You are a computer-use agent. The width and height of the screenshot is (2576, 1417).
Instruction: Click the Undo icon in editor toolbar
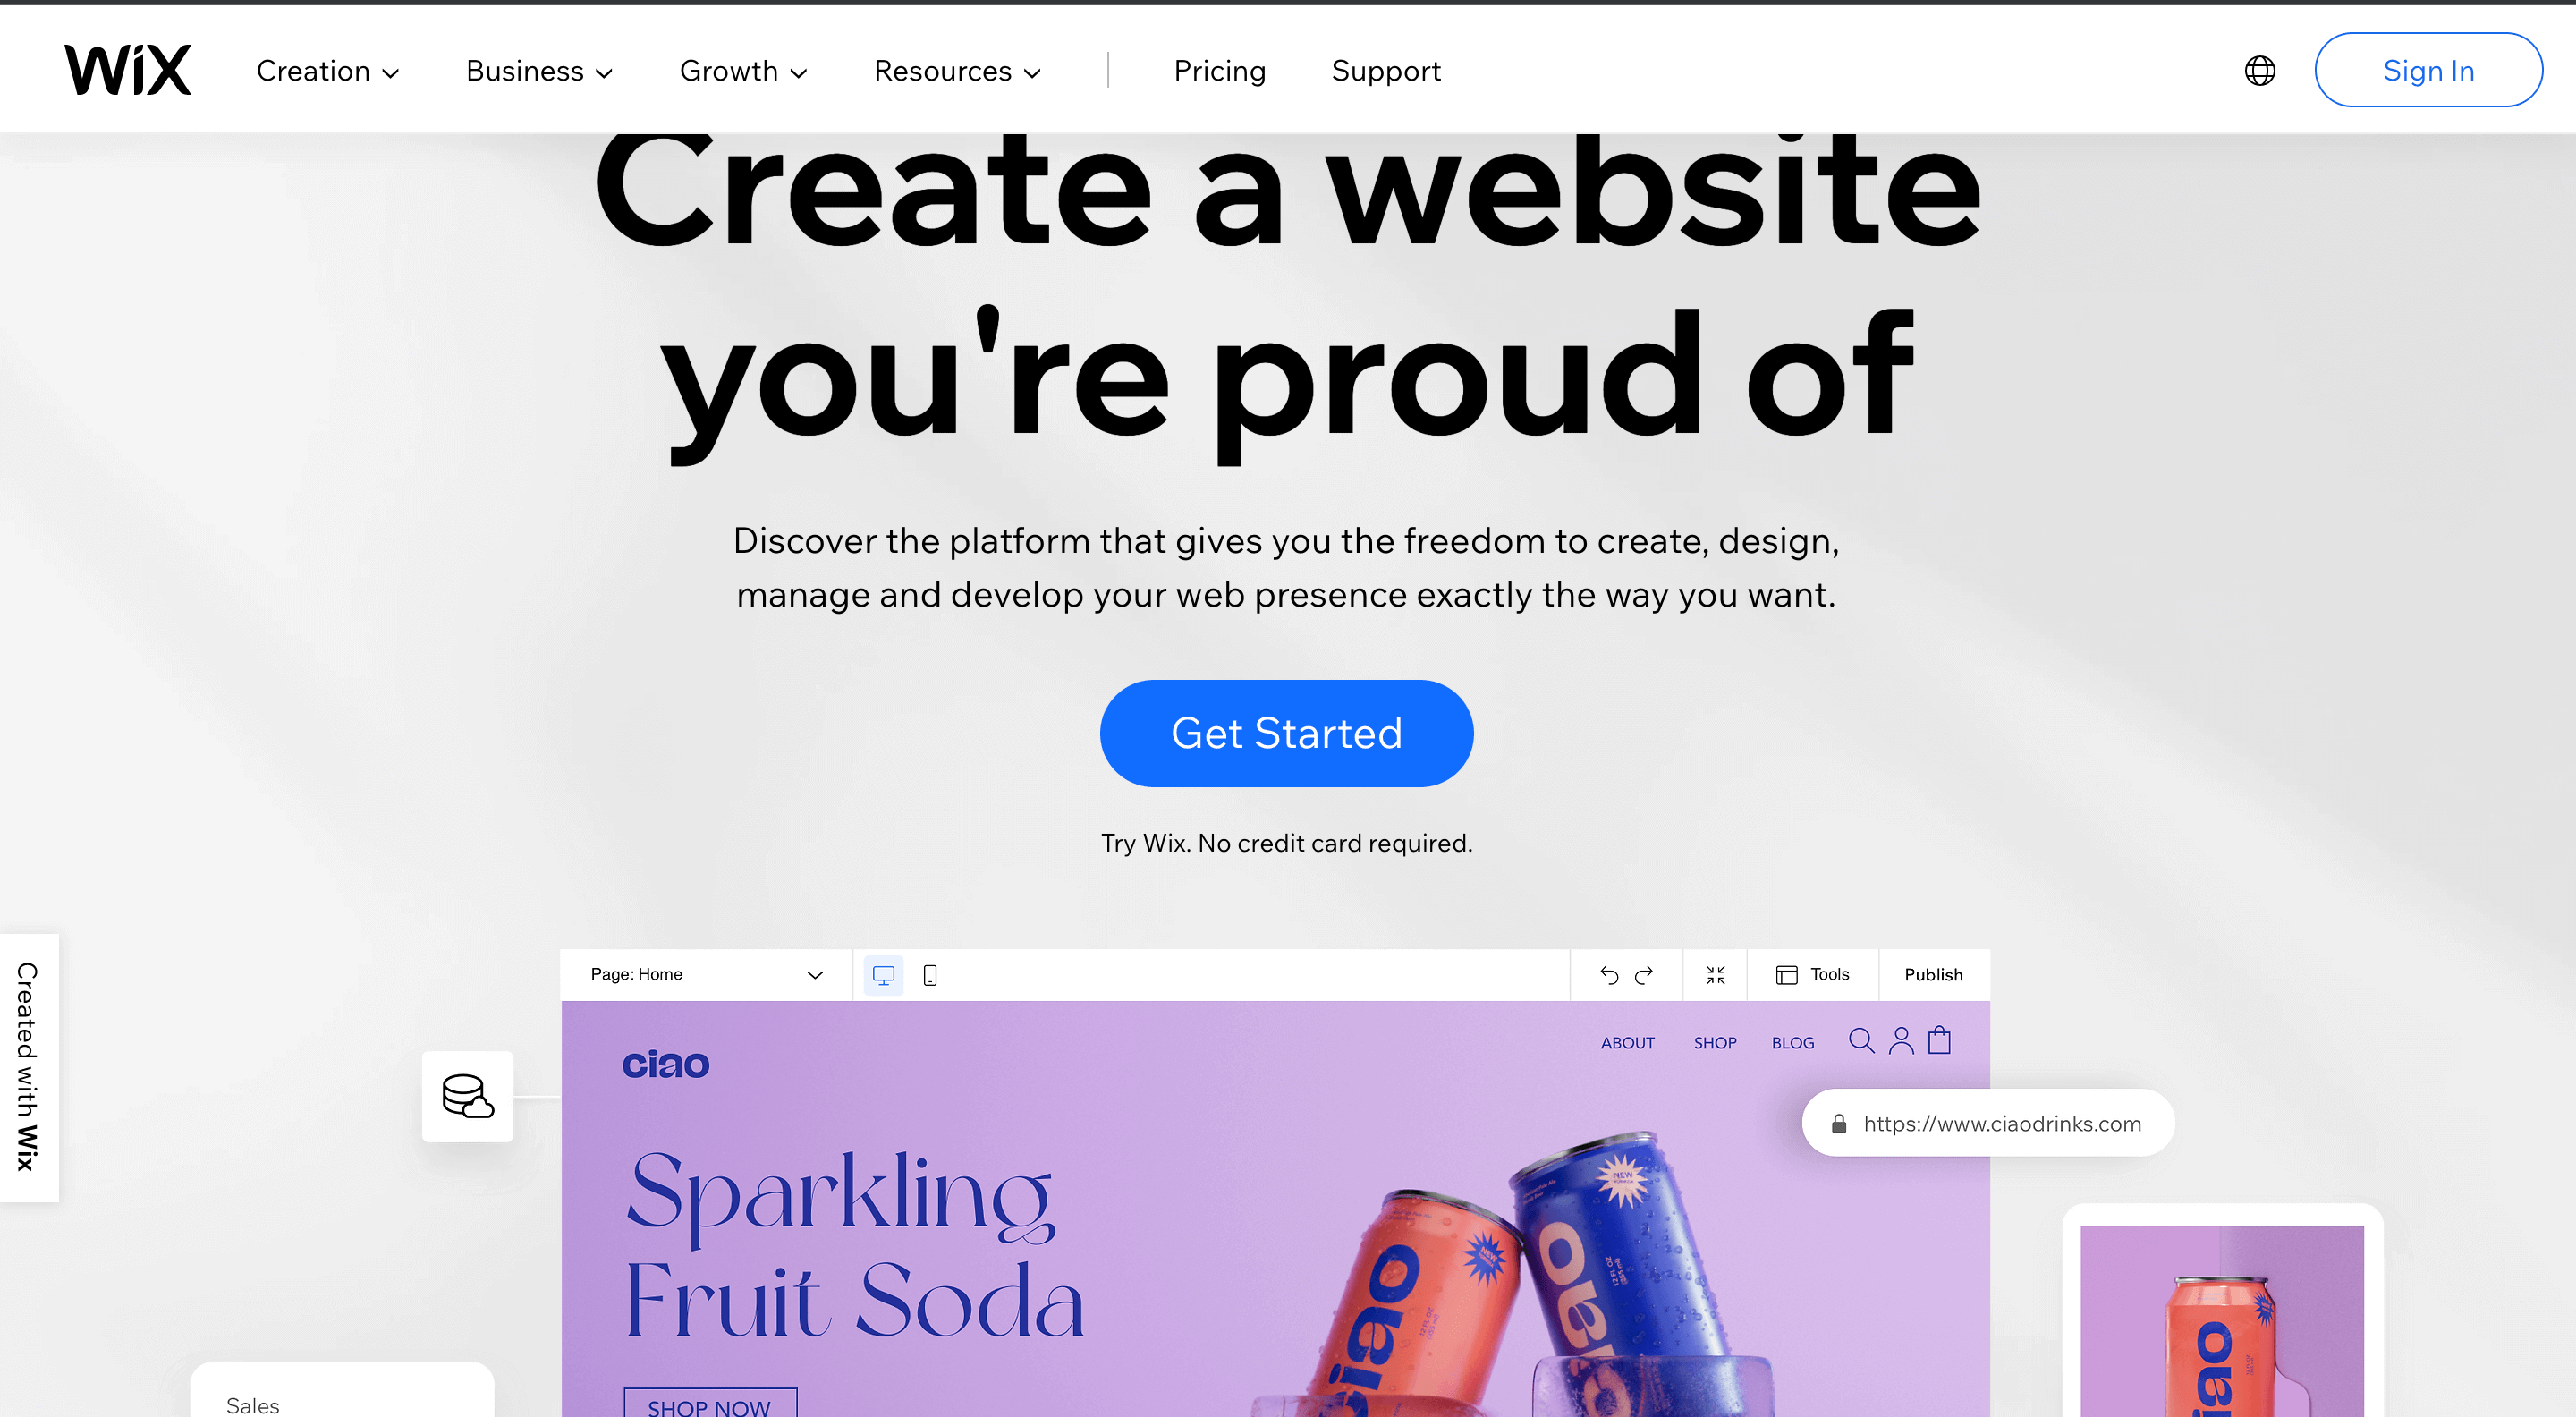pyautogui.click(x=1606, y=974)
